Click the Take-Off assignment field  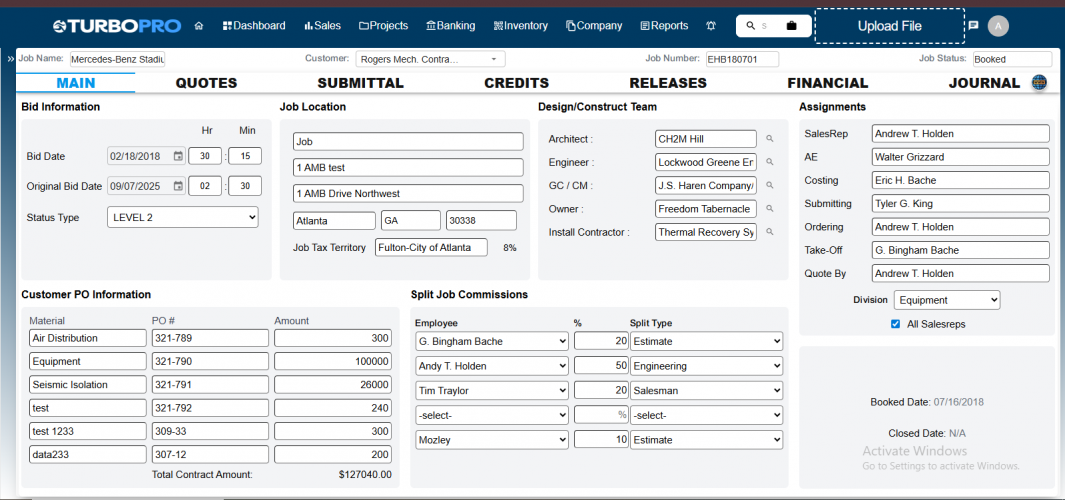(960, 250)
